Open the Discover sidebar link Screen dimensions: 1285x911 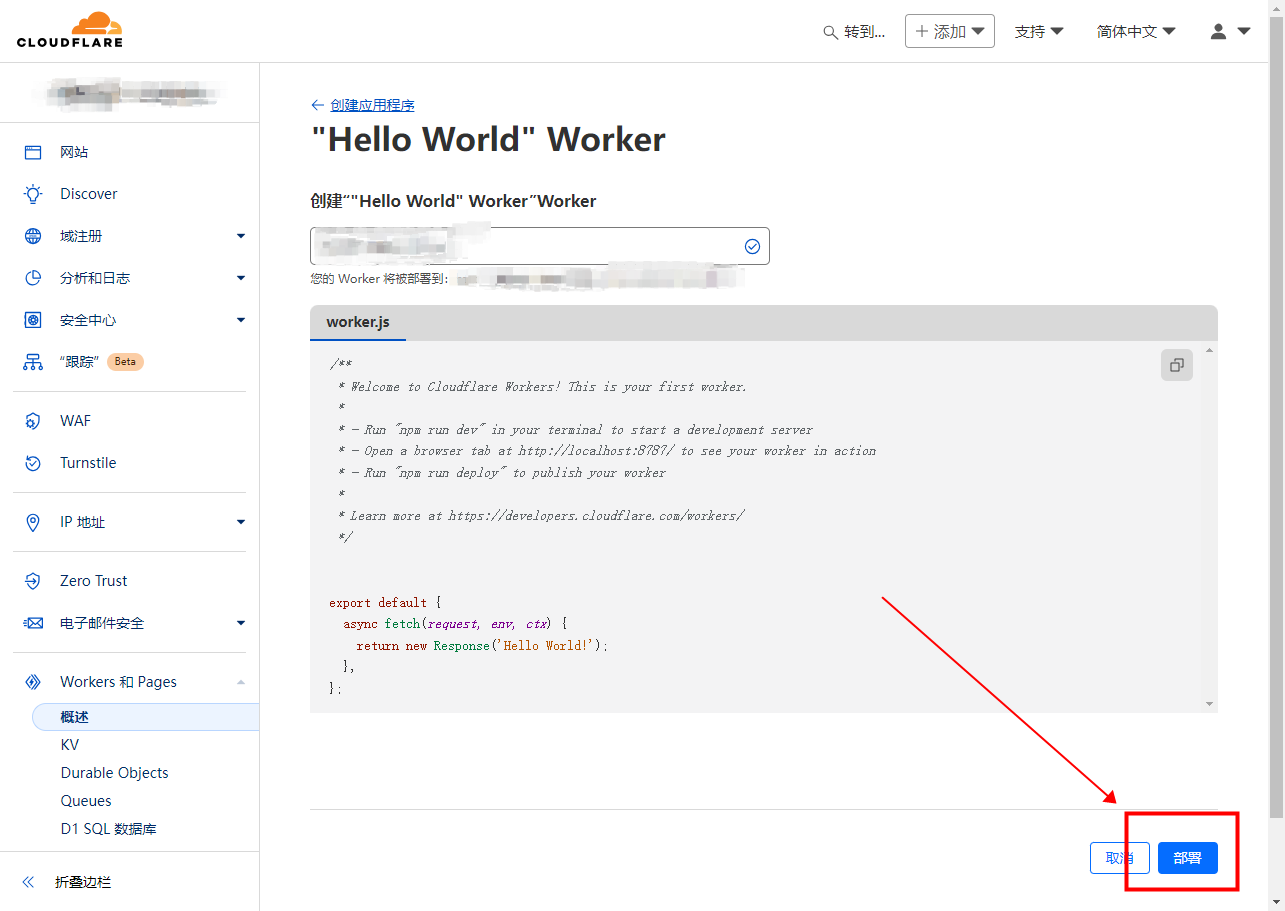tap(89, 194)
